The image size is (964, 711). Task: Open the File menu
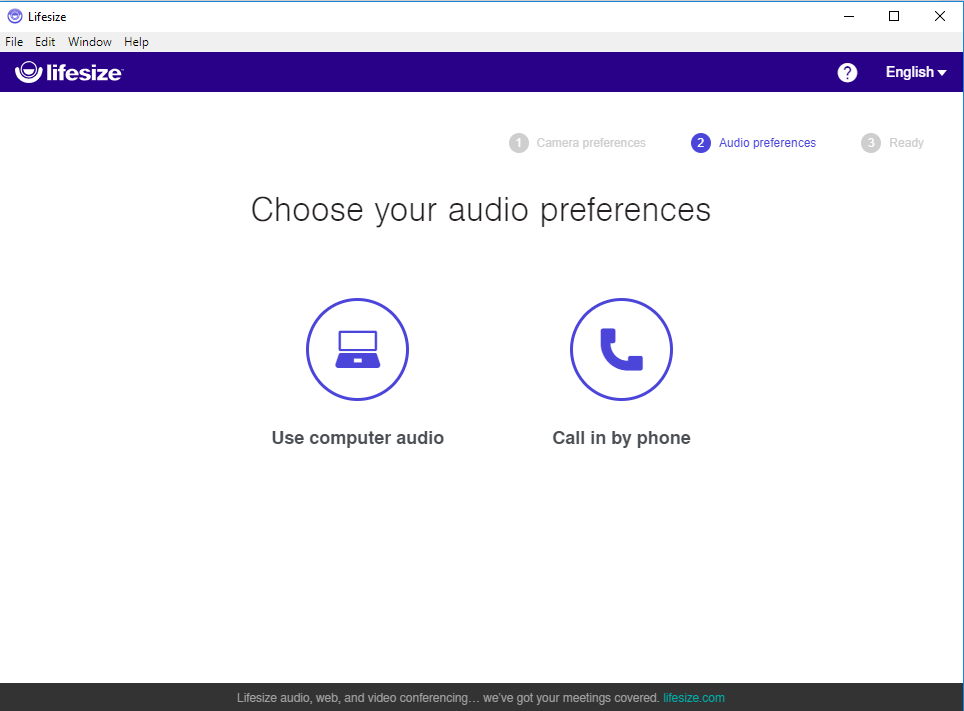pos(14,41)
